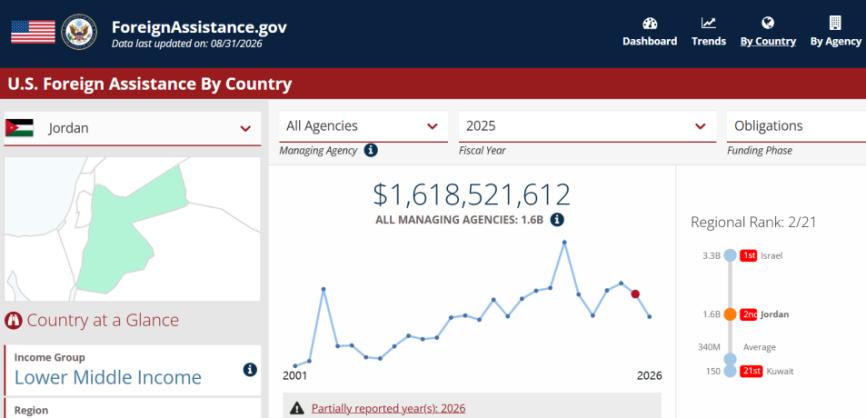
Task: Open the All Agencies dropdown
Action: (363, 126)
